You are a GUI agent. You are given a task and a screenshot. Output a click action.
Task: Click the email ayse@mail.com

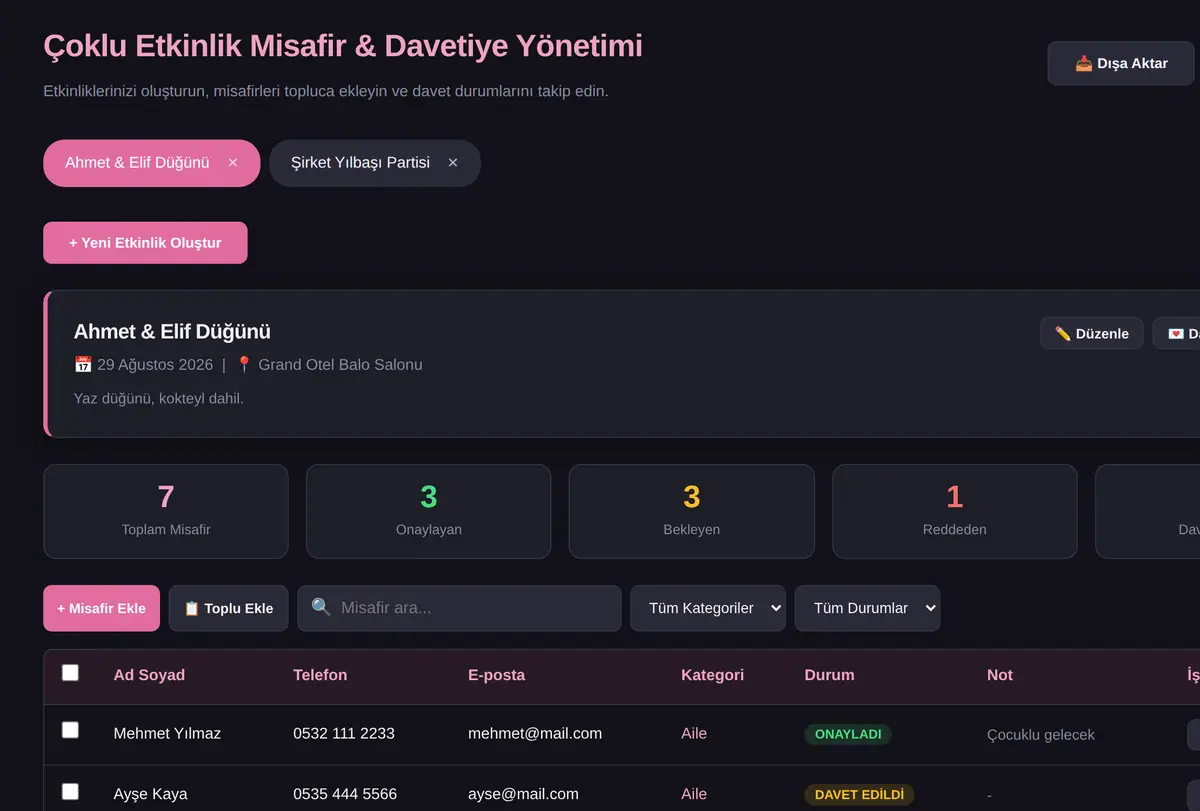click(x=523, y=794)
